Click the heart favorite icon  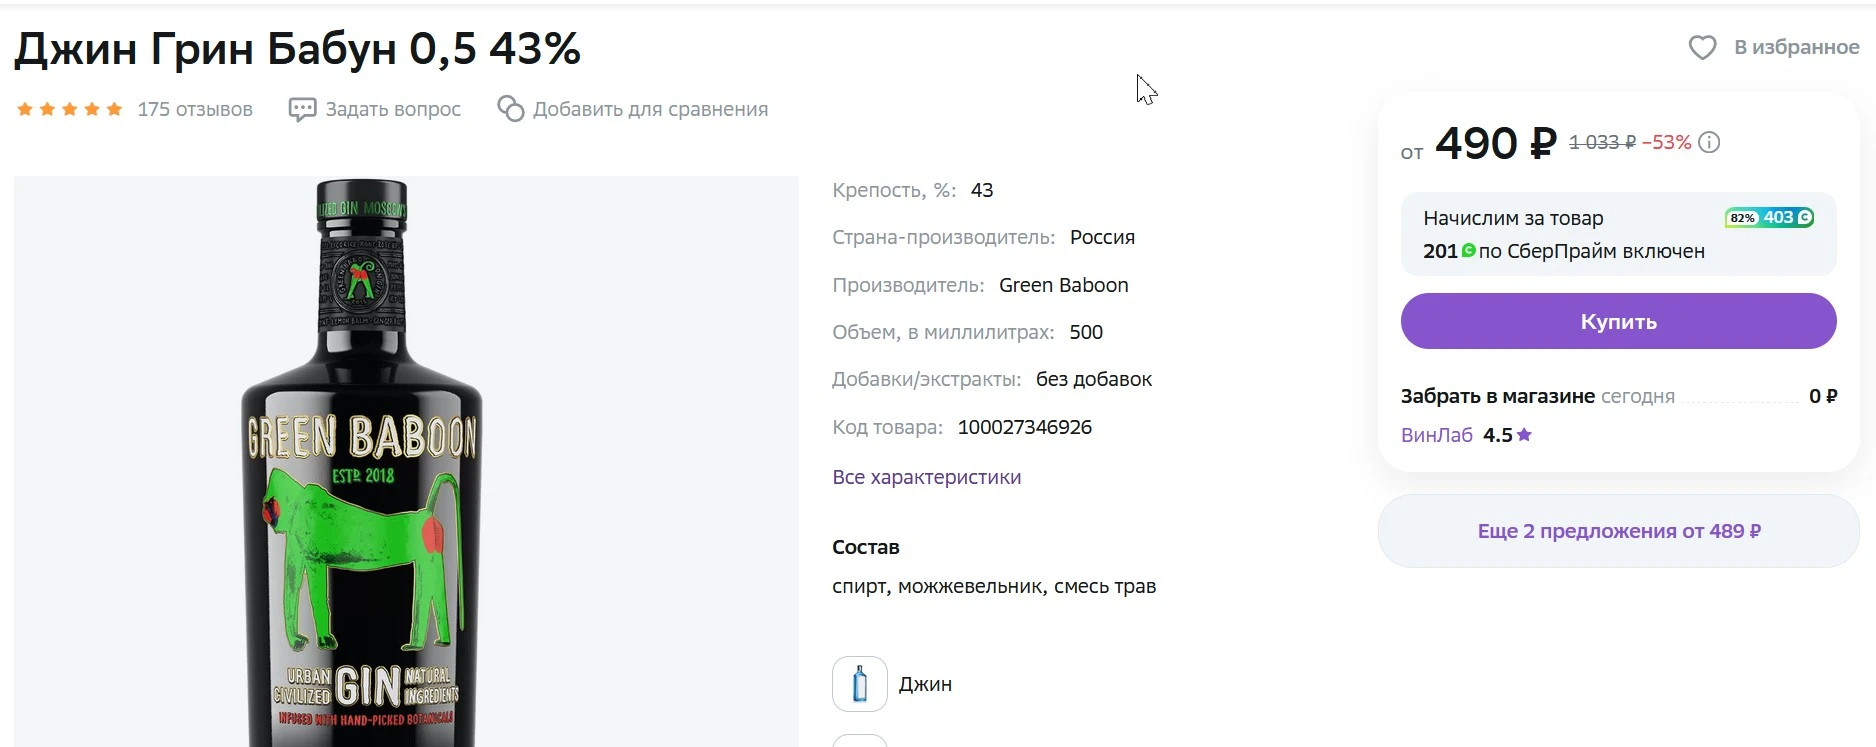[1702, 47]
